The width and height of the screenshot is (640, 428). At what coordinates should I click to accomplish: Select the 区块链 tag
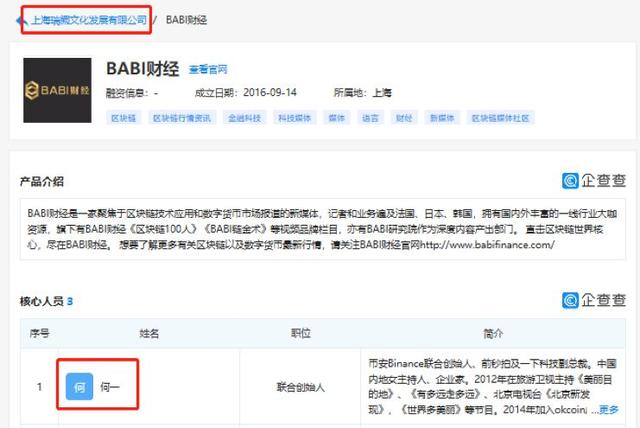122,117
